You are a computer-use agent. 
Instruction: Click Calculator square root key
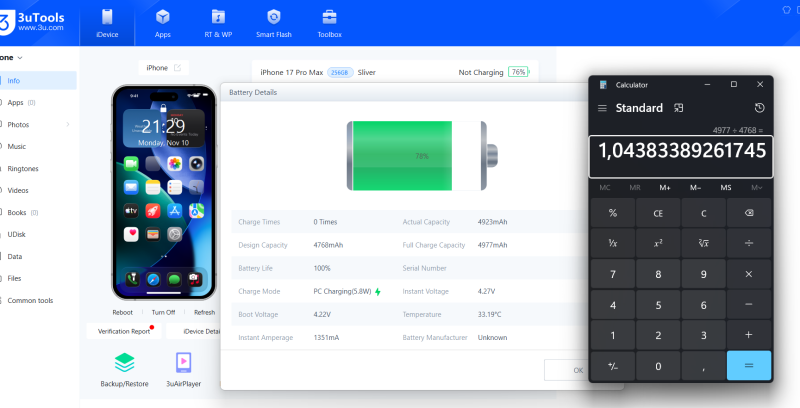704,243
